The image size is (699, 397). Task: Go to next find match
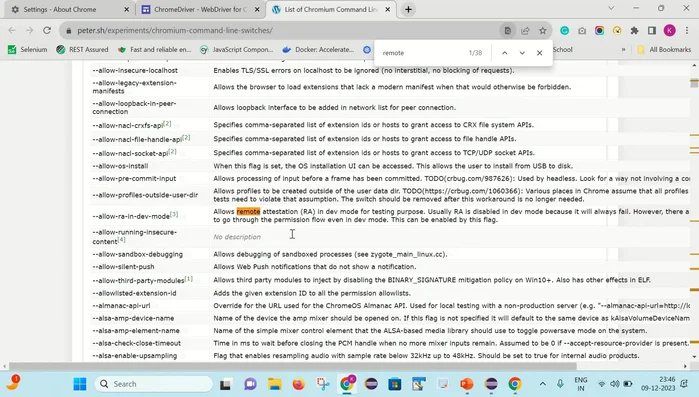522,53
